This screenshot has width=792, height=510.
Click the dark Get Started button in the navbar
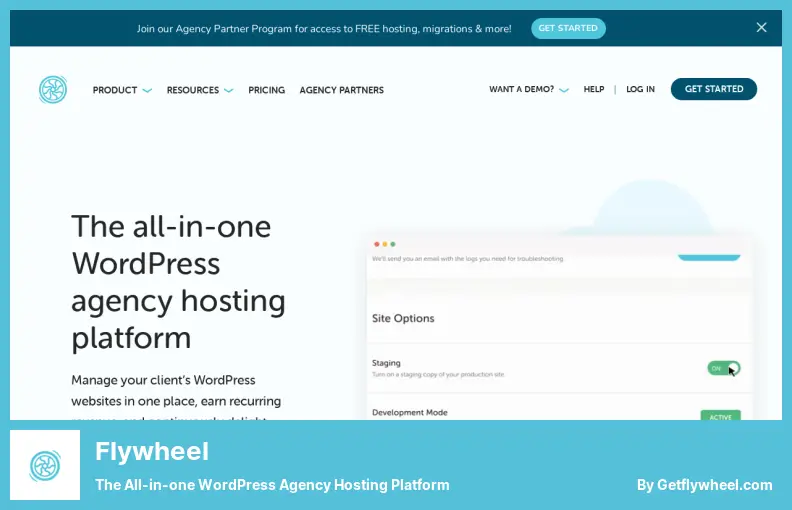pos(714,89)
